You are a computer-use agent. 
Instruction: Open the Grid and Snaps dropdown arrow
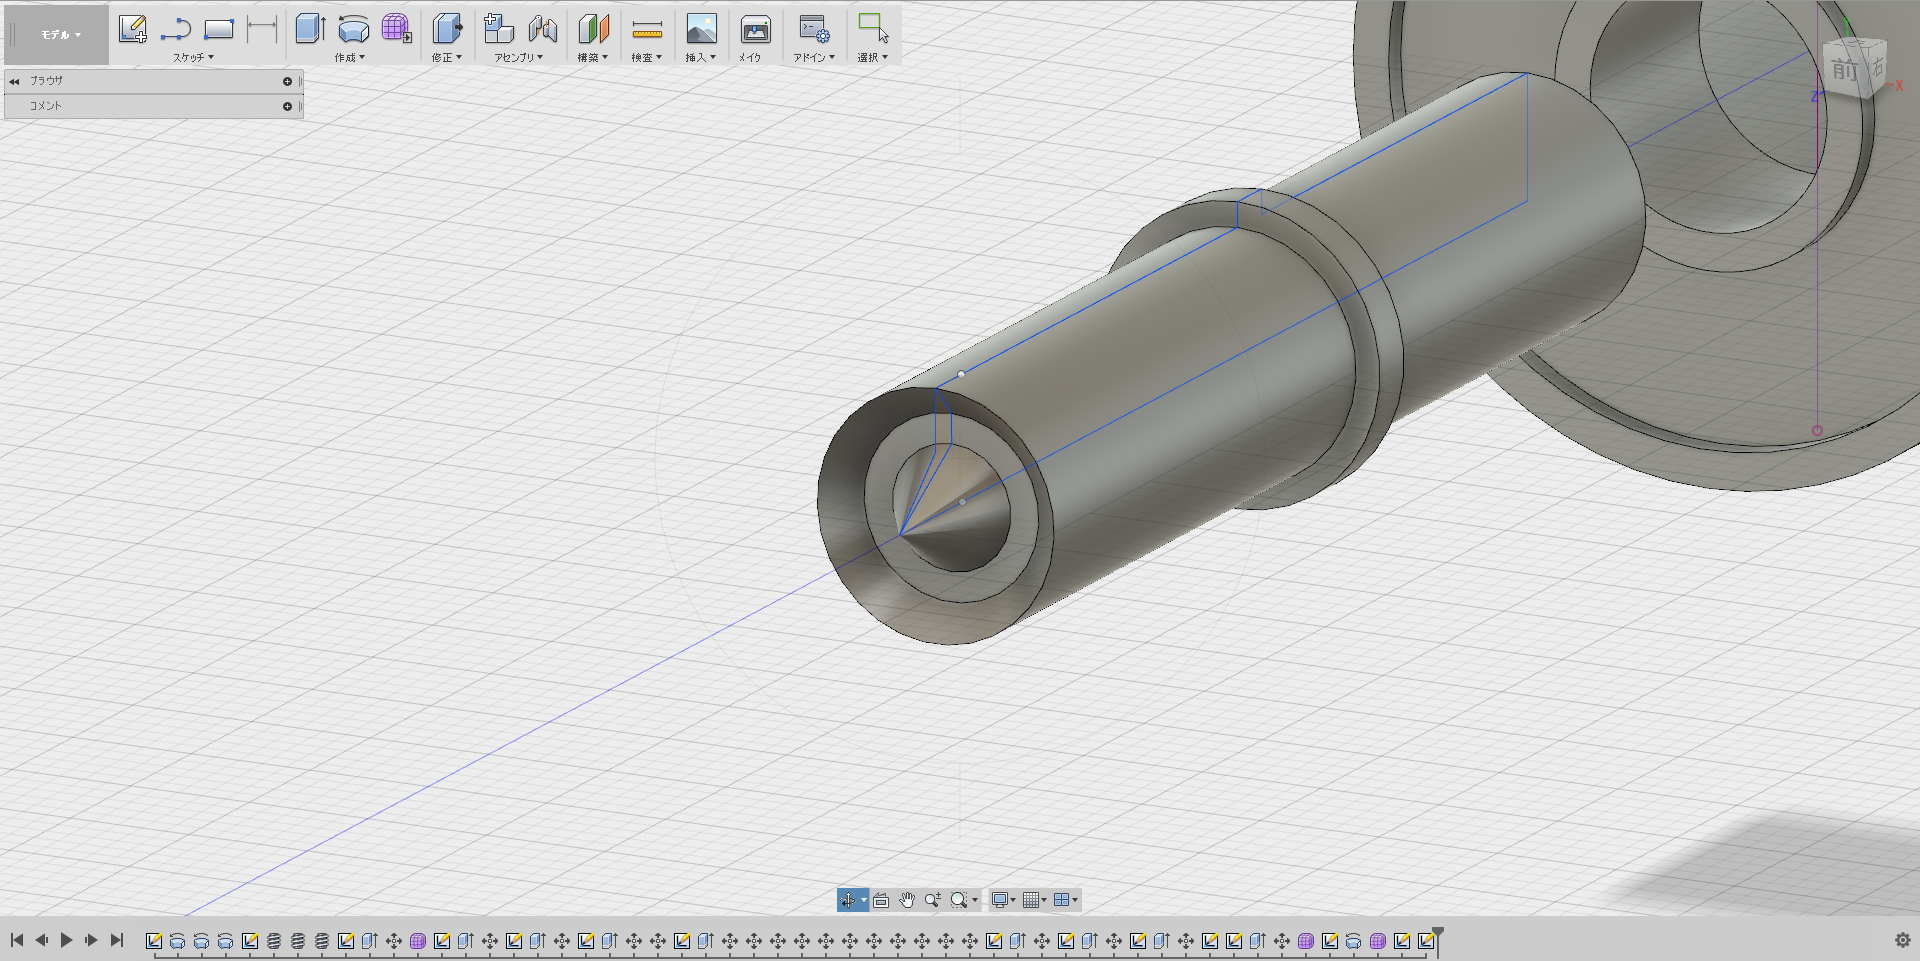point(1044,900)
